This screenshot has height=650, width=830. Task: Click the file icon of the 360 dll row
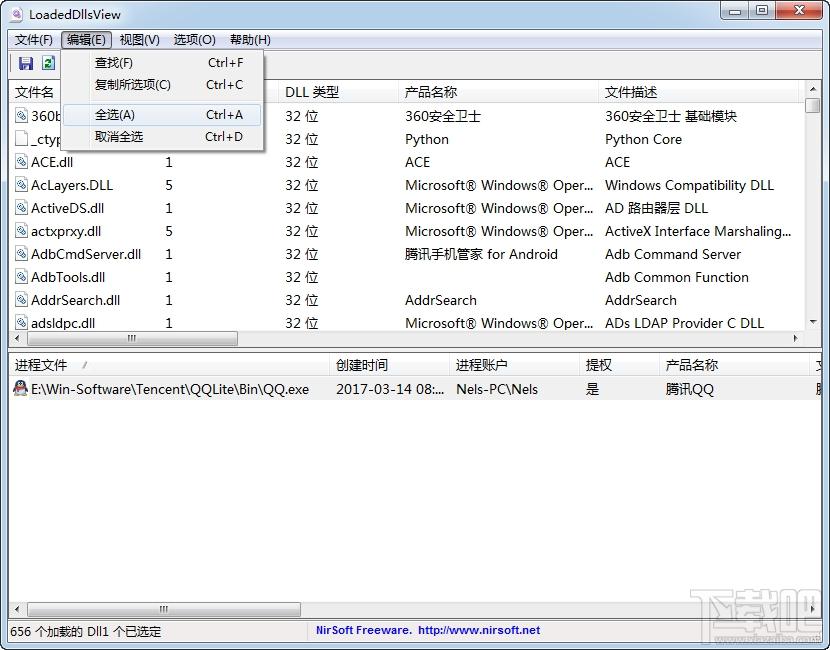[x=21, y=115]
